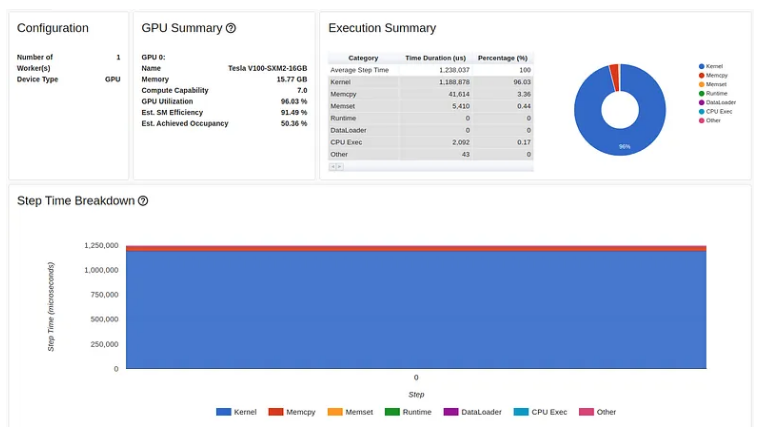Viewport: 762px width, 440px height.
Task: Select the Kernel row label in table
Action: coord(340,82)
